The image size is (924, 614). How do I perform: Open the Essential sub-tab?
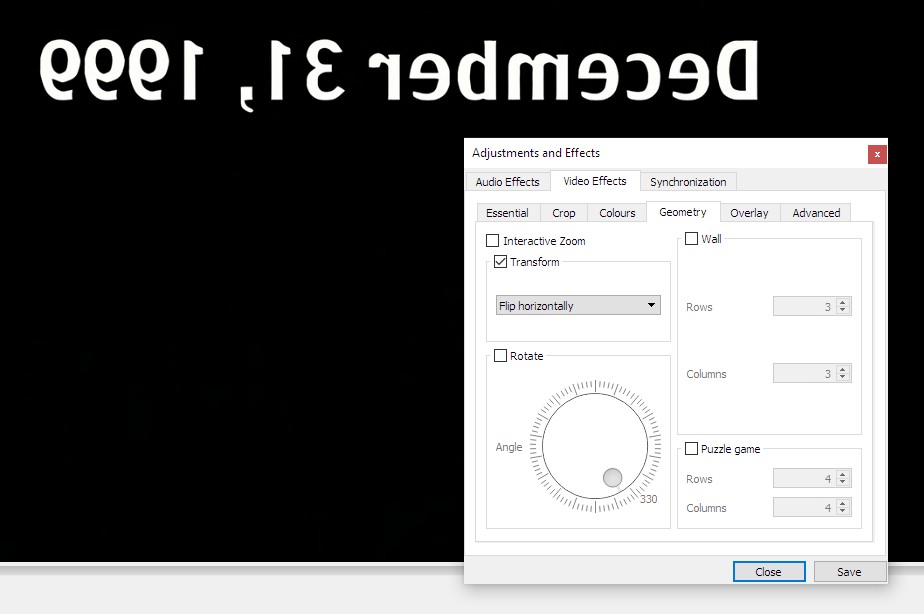pos(507,213)
